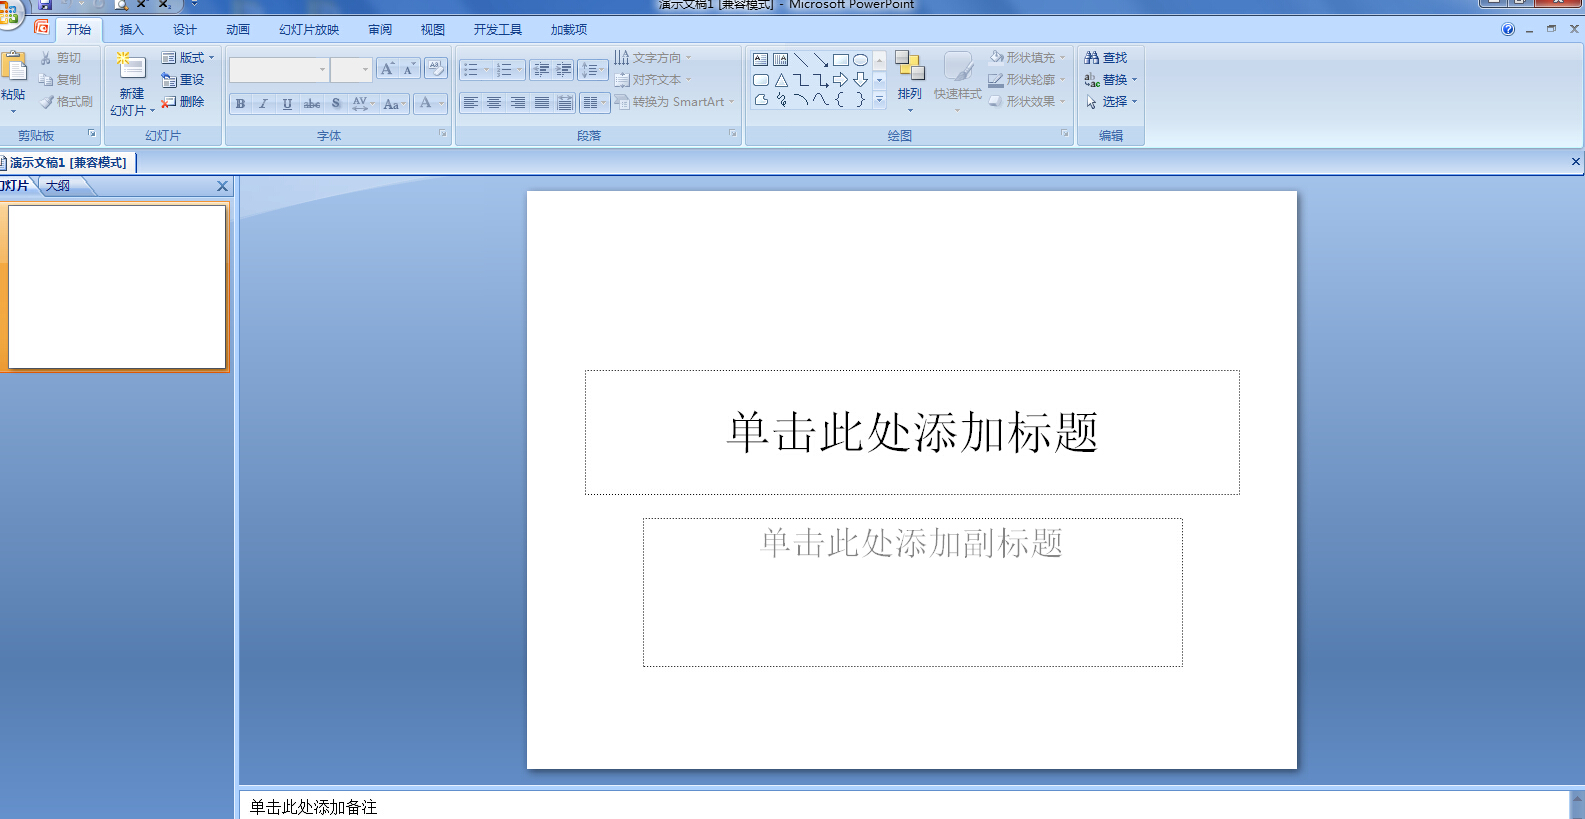Image resolution: width=1585 pixels, height=819 pixels.
Task: Toggle Justify text alignment
Action: (x=542, y=103)
